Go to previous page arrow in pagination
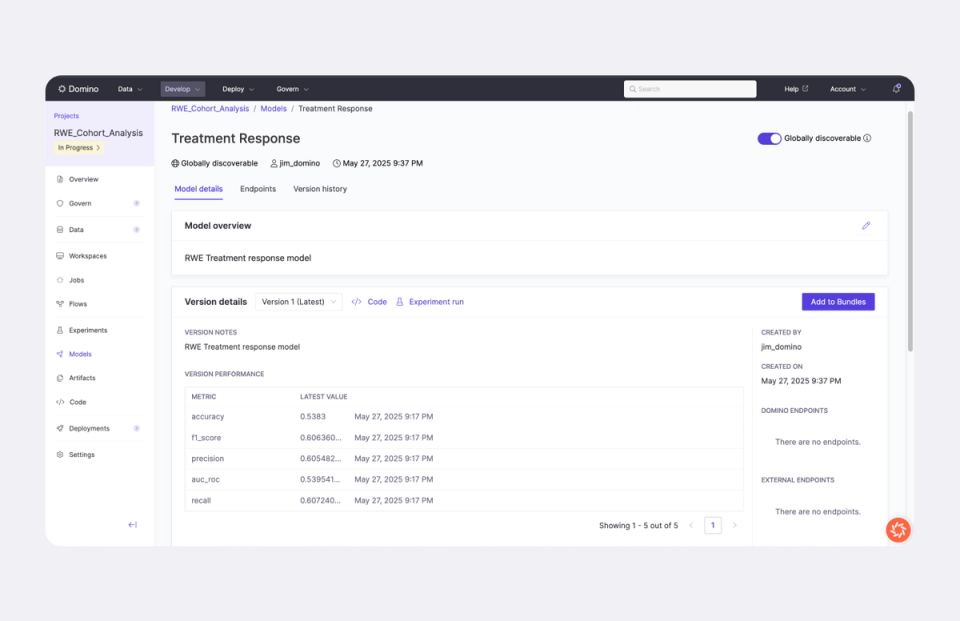The height and width of the screenshot is (621, 960). point(691,525)
